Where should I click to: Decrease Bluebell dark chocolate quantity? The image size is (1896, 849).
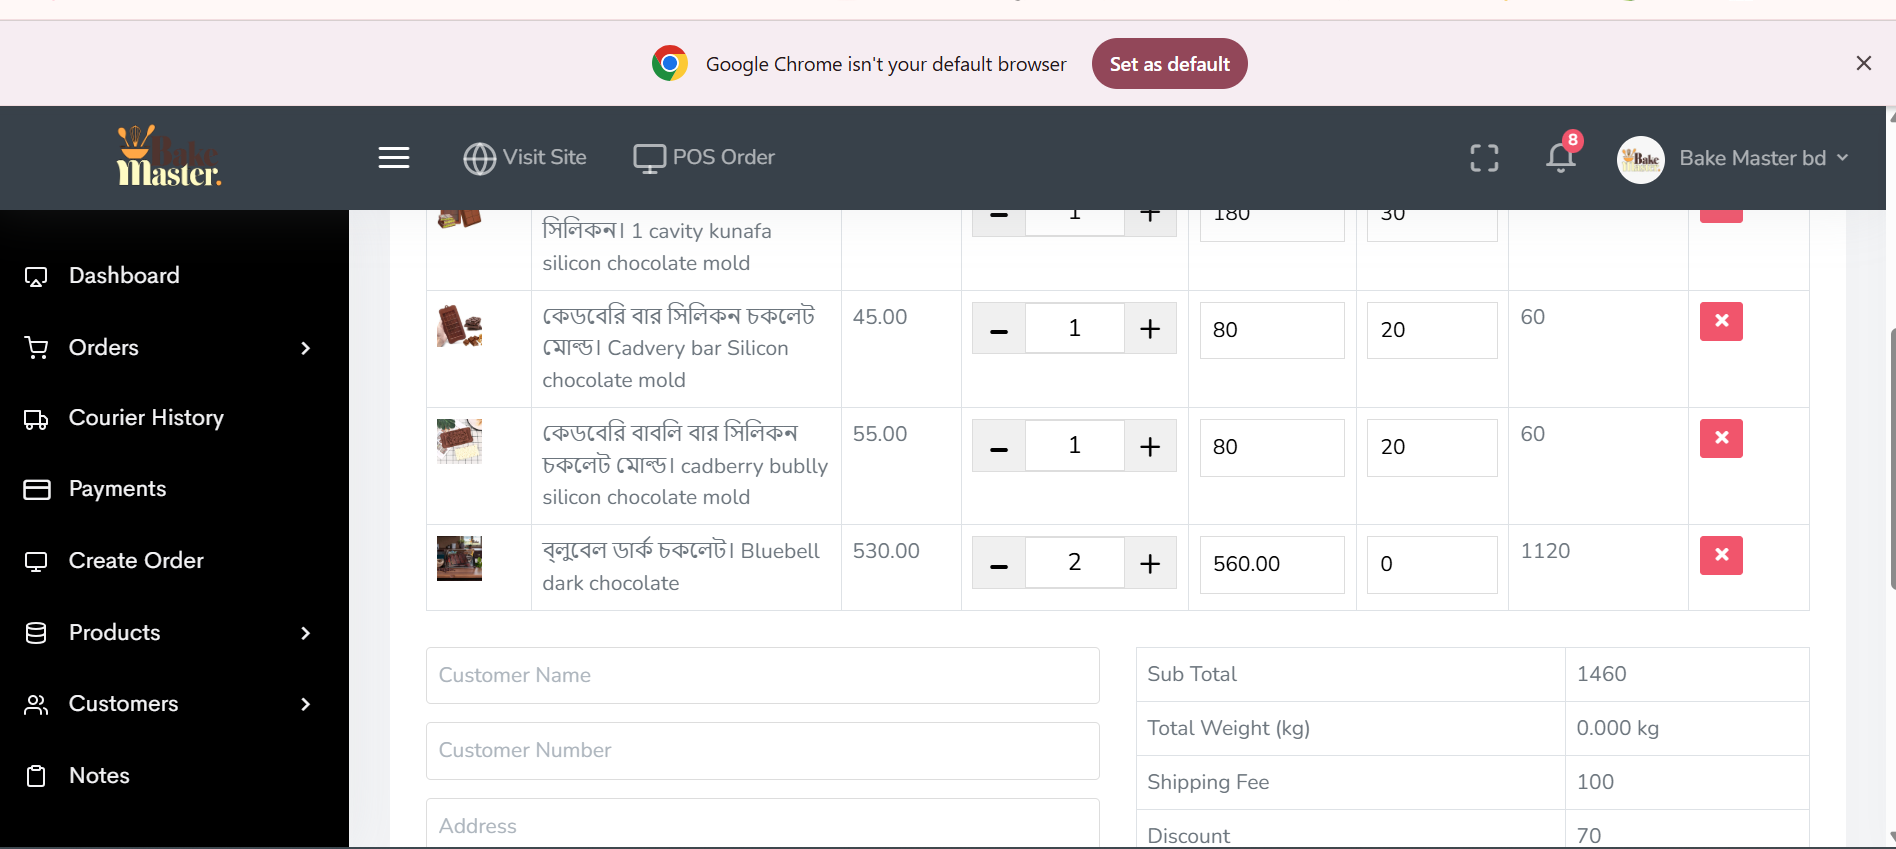click(x=998, y=563)
